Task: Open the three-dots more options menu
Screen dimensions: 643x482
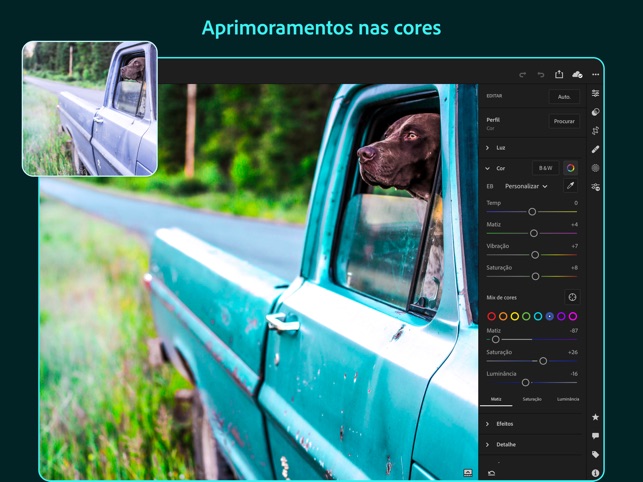Action: [595, 75]
